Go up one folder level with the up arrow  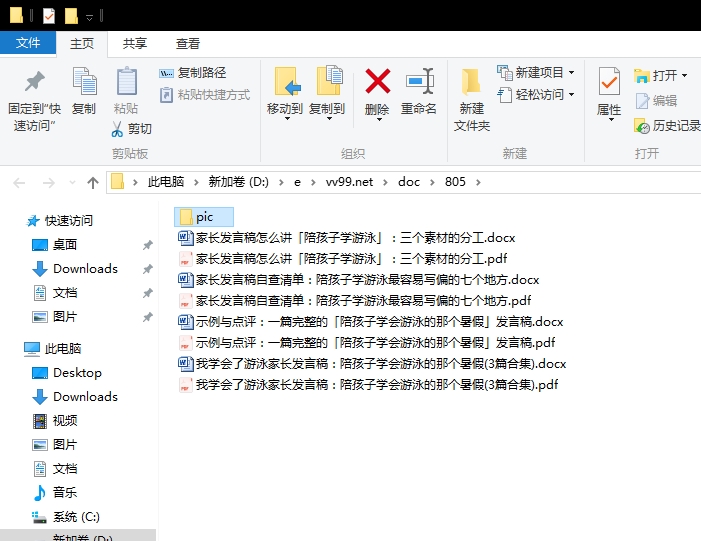coord(93,182)
